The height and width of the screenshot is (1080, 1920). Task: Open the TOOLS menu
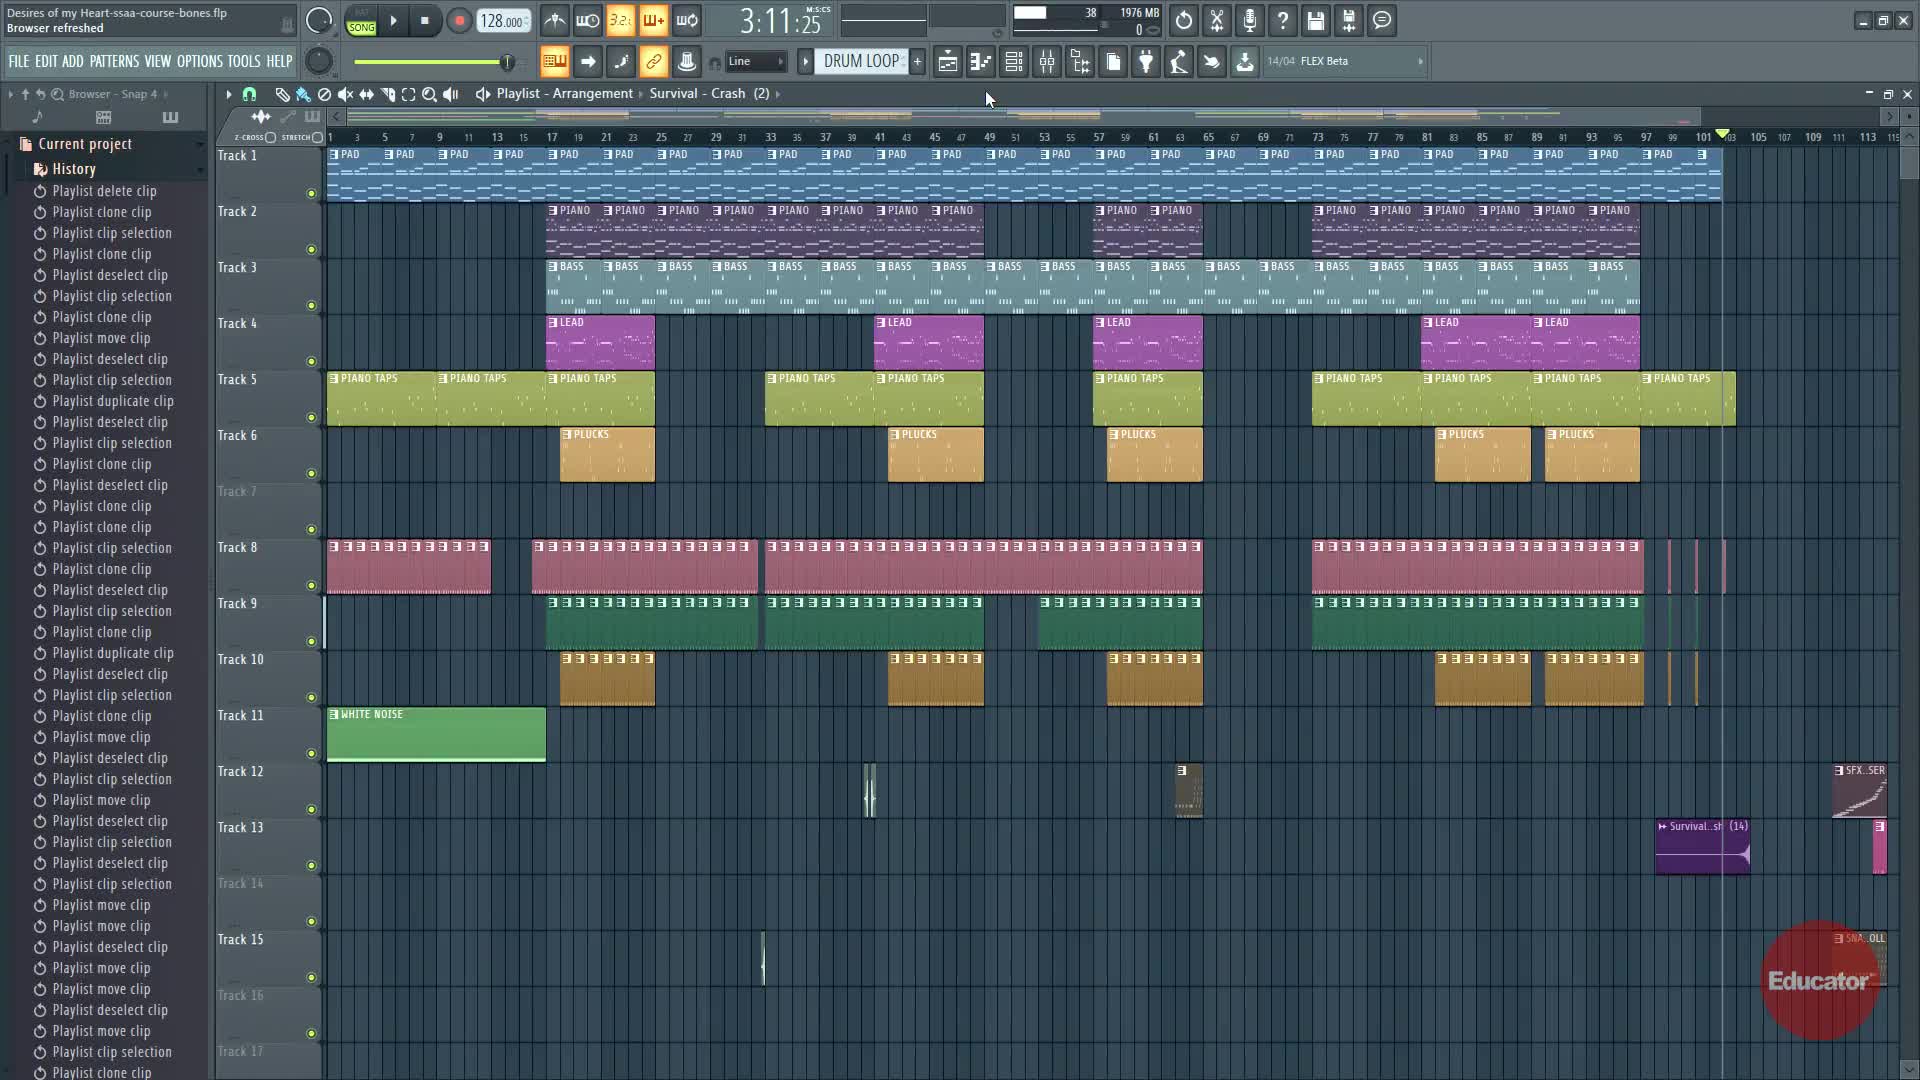coord(243,62)
